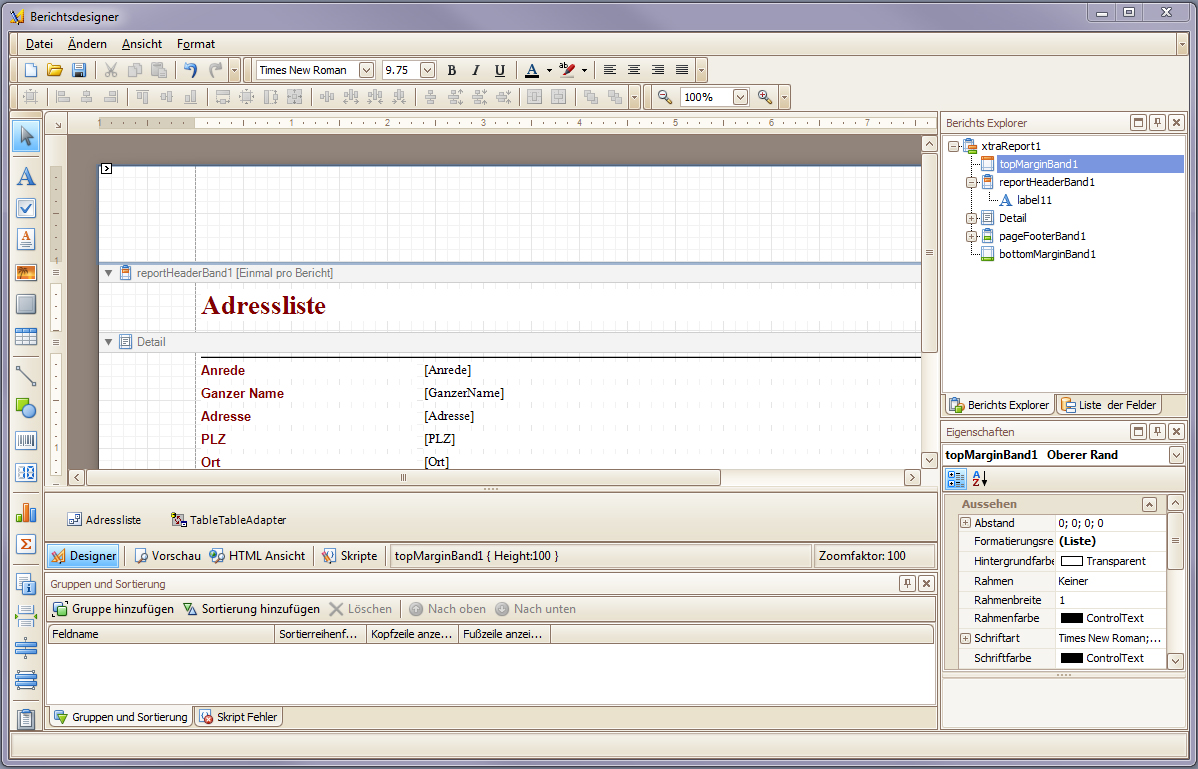This screenshot has width=1198, height=769.
Task: Click Sortierung hinzufügen button
Action: (x=251, y=609)
